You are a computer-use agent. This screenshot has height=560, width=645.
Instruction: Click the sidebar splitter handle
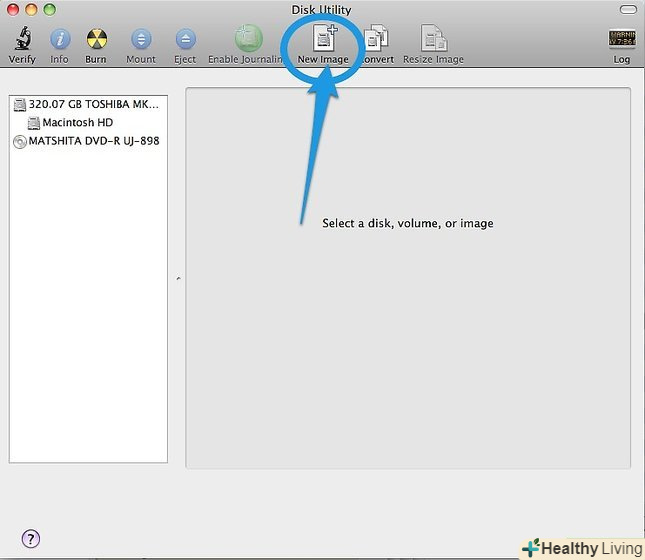(179, 279)
